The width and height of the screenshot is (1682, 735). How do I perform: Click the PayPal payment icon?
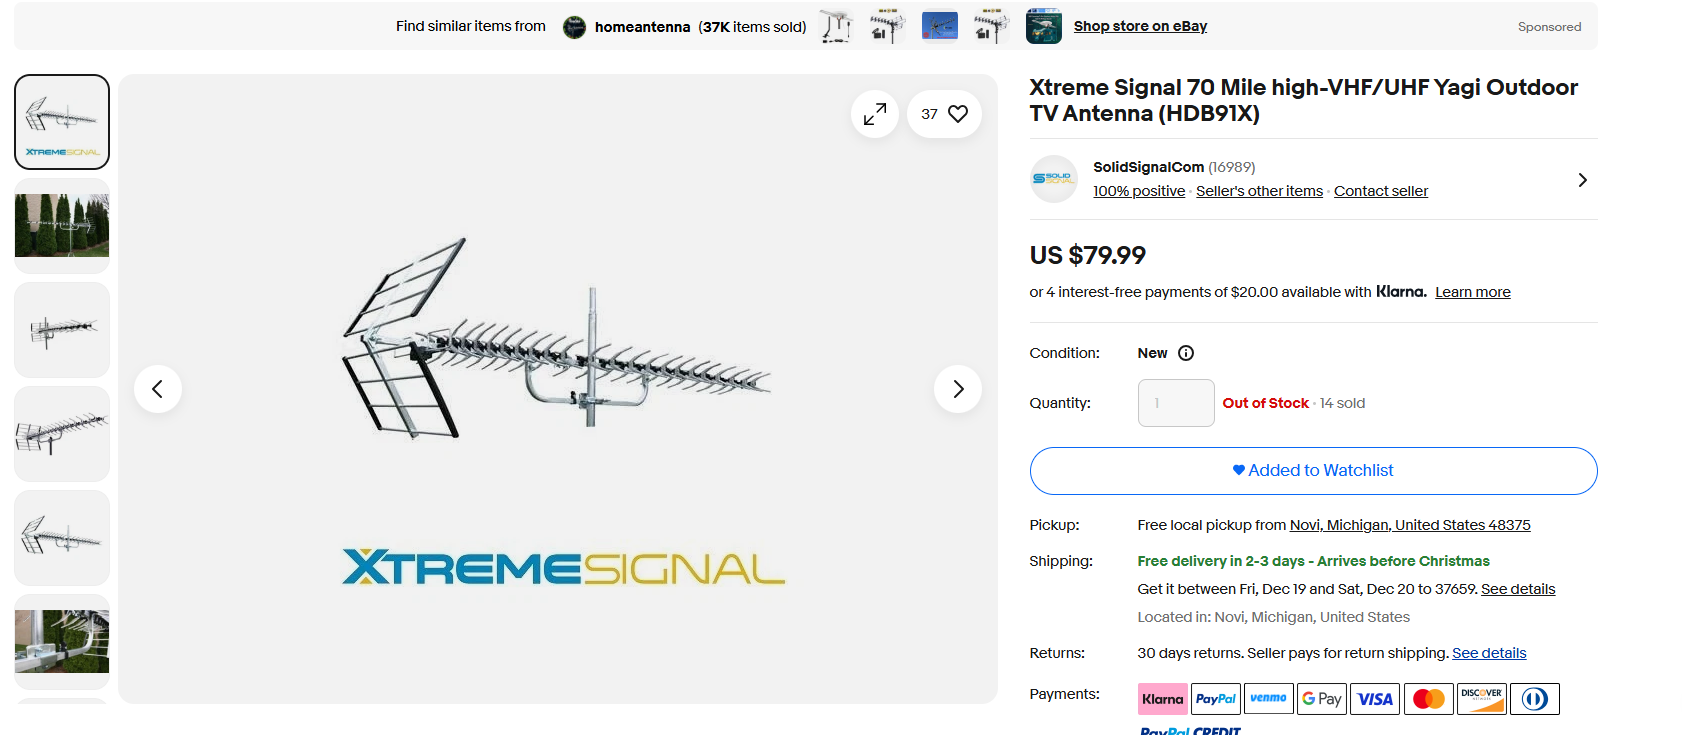pyautogui.click(x=1216, y=699)
